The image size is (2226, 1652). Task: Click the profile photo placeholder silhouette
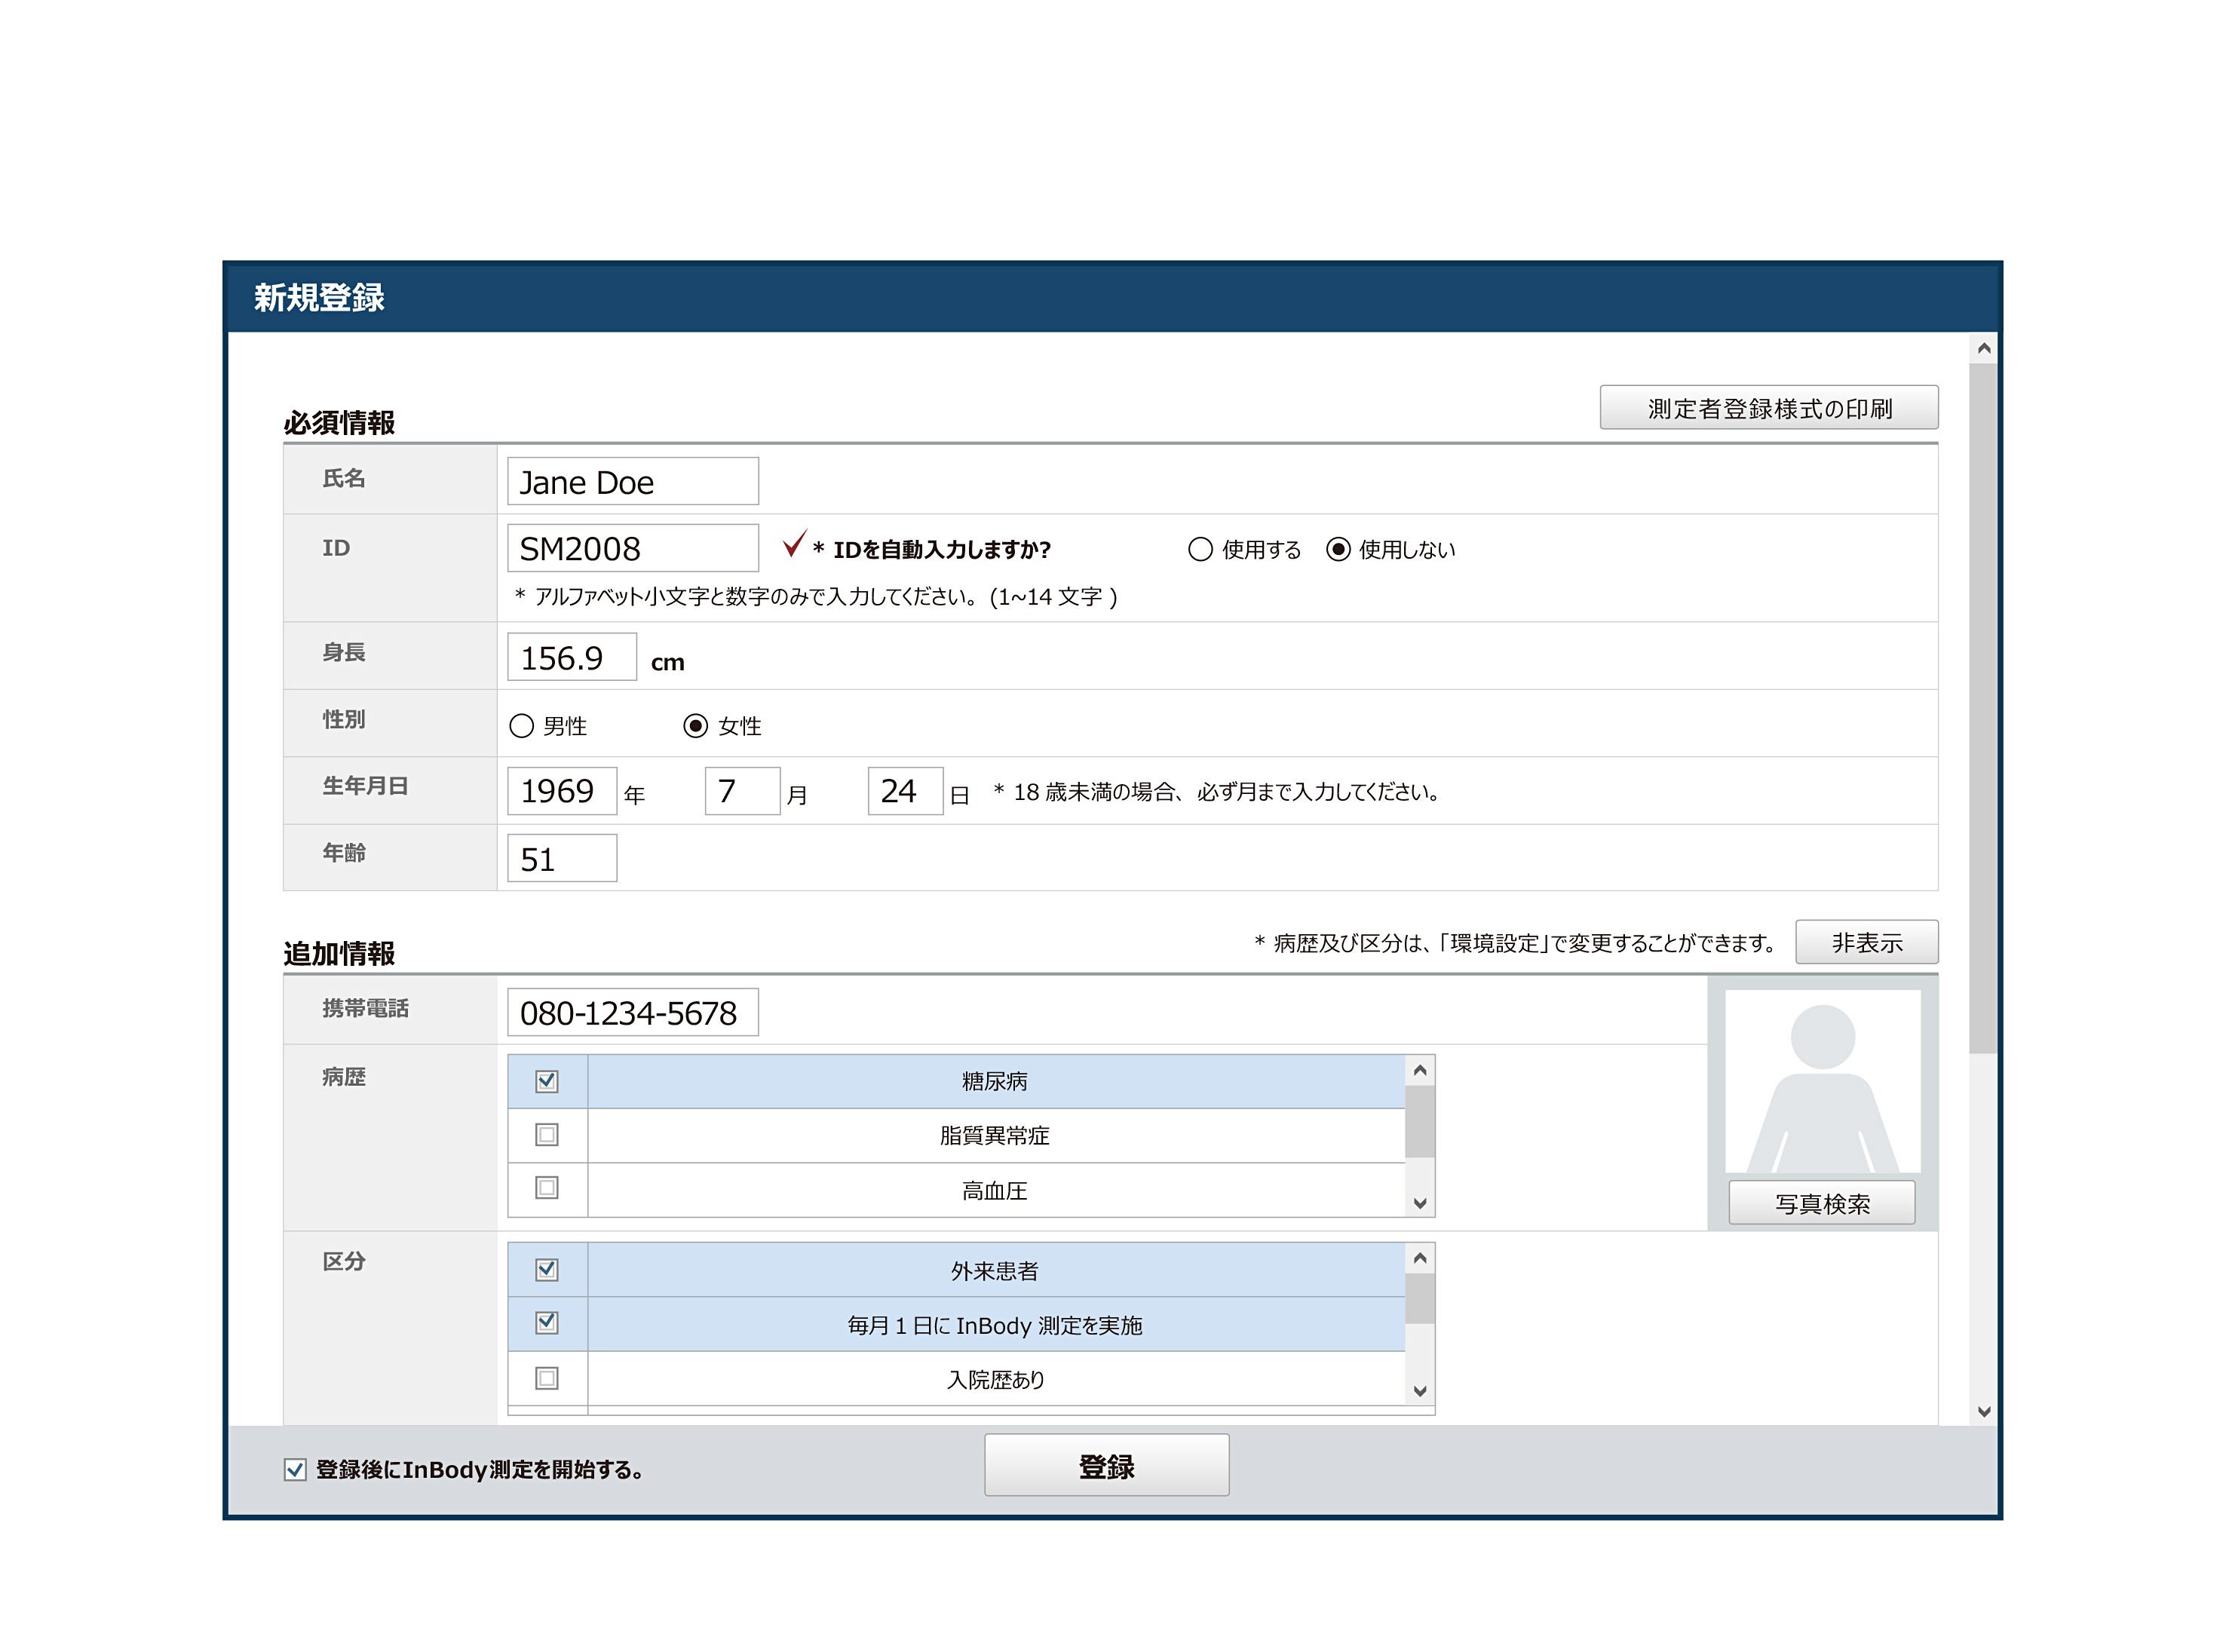(x=1822, y=1081)
